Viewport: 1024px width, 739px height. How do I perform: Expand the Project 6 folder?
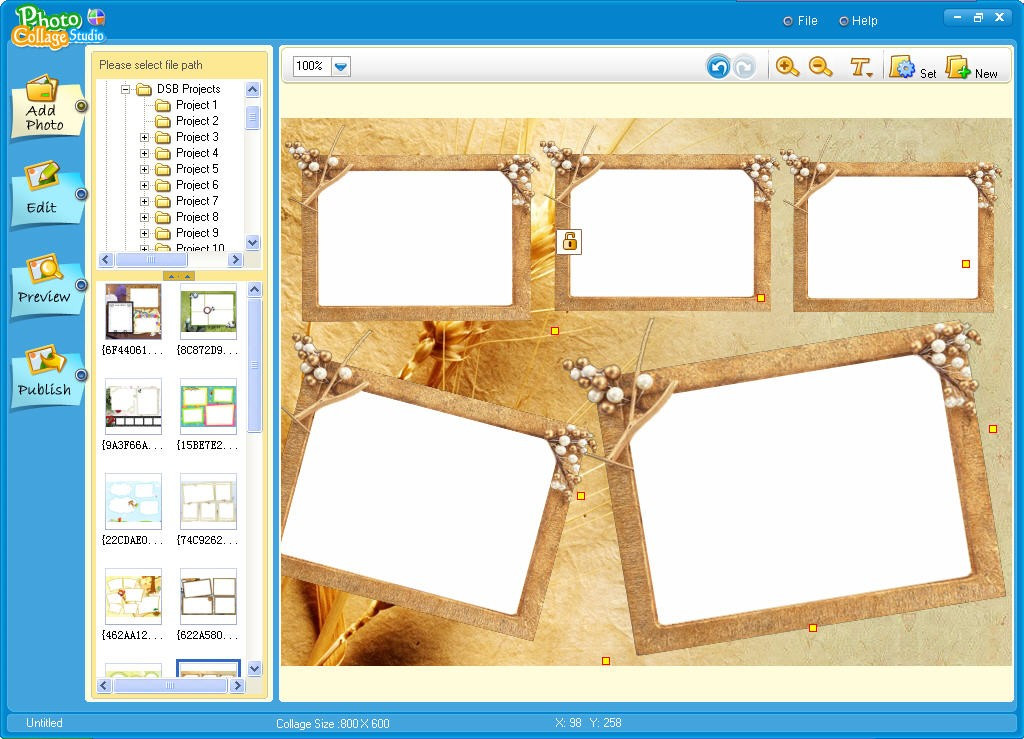coord(144,185)
